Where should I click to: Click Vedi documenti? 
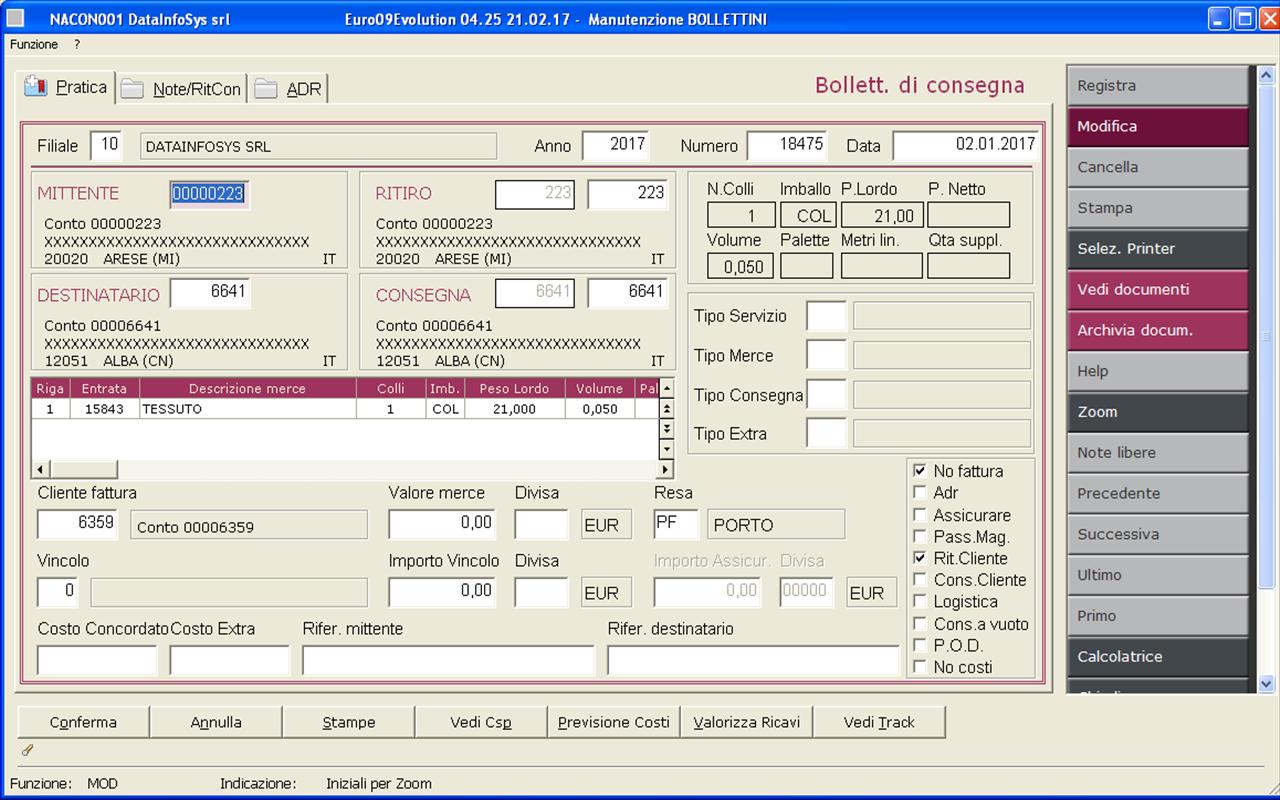(1157, 290)
